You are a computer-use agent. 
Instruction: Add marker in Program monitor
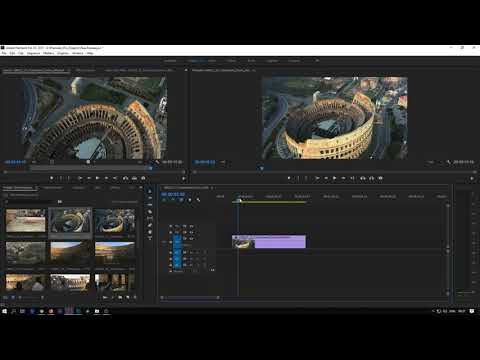[x=289, y=178]
